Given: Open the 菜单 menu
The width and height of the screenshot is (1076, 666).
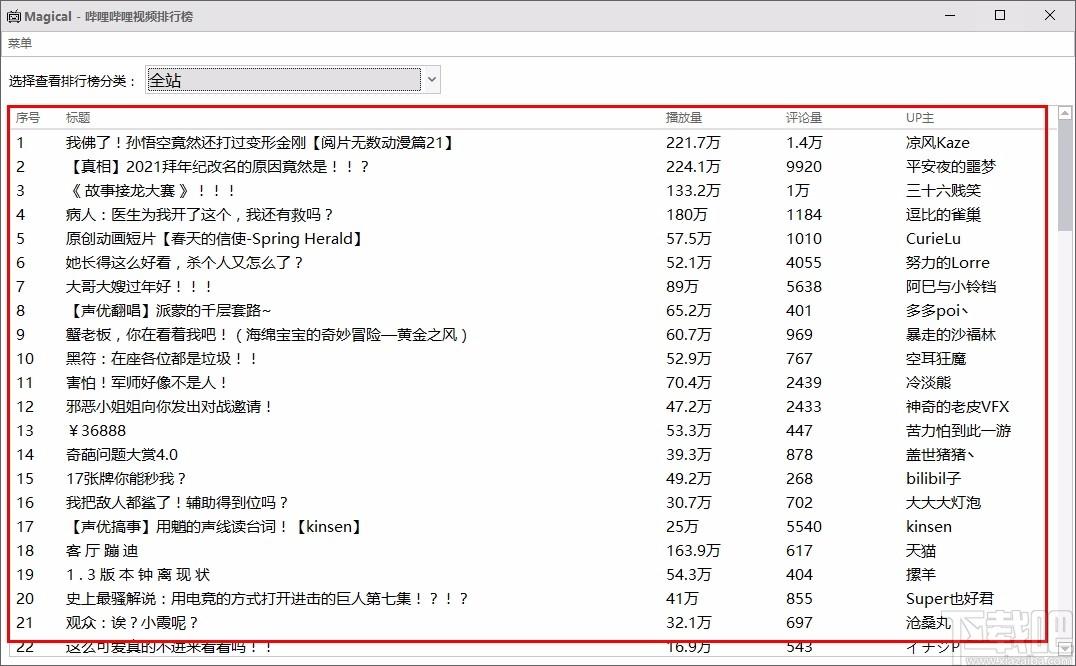Looking at the screenshot, I should coord(20,43).
